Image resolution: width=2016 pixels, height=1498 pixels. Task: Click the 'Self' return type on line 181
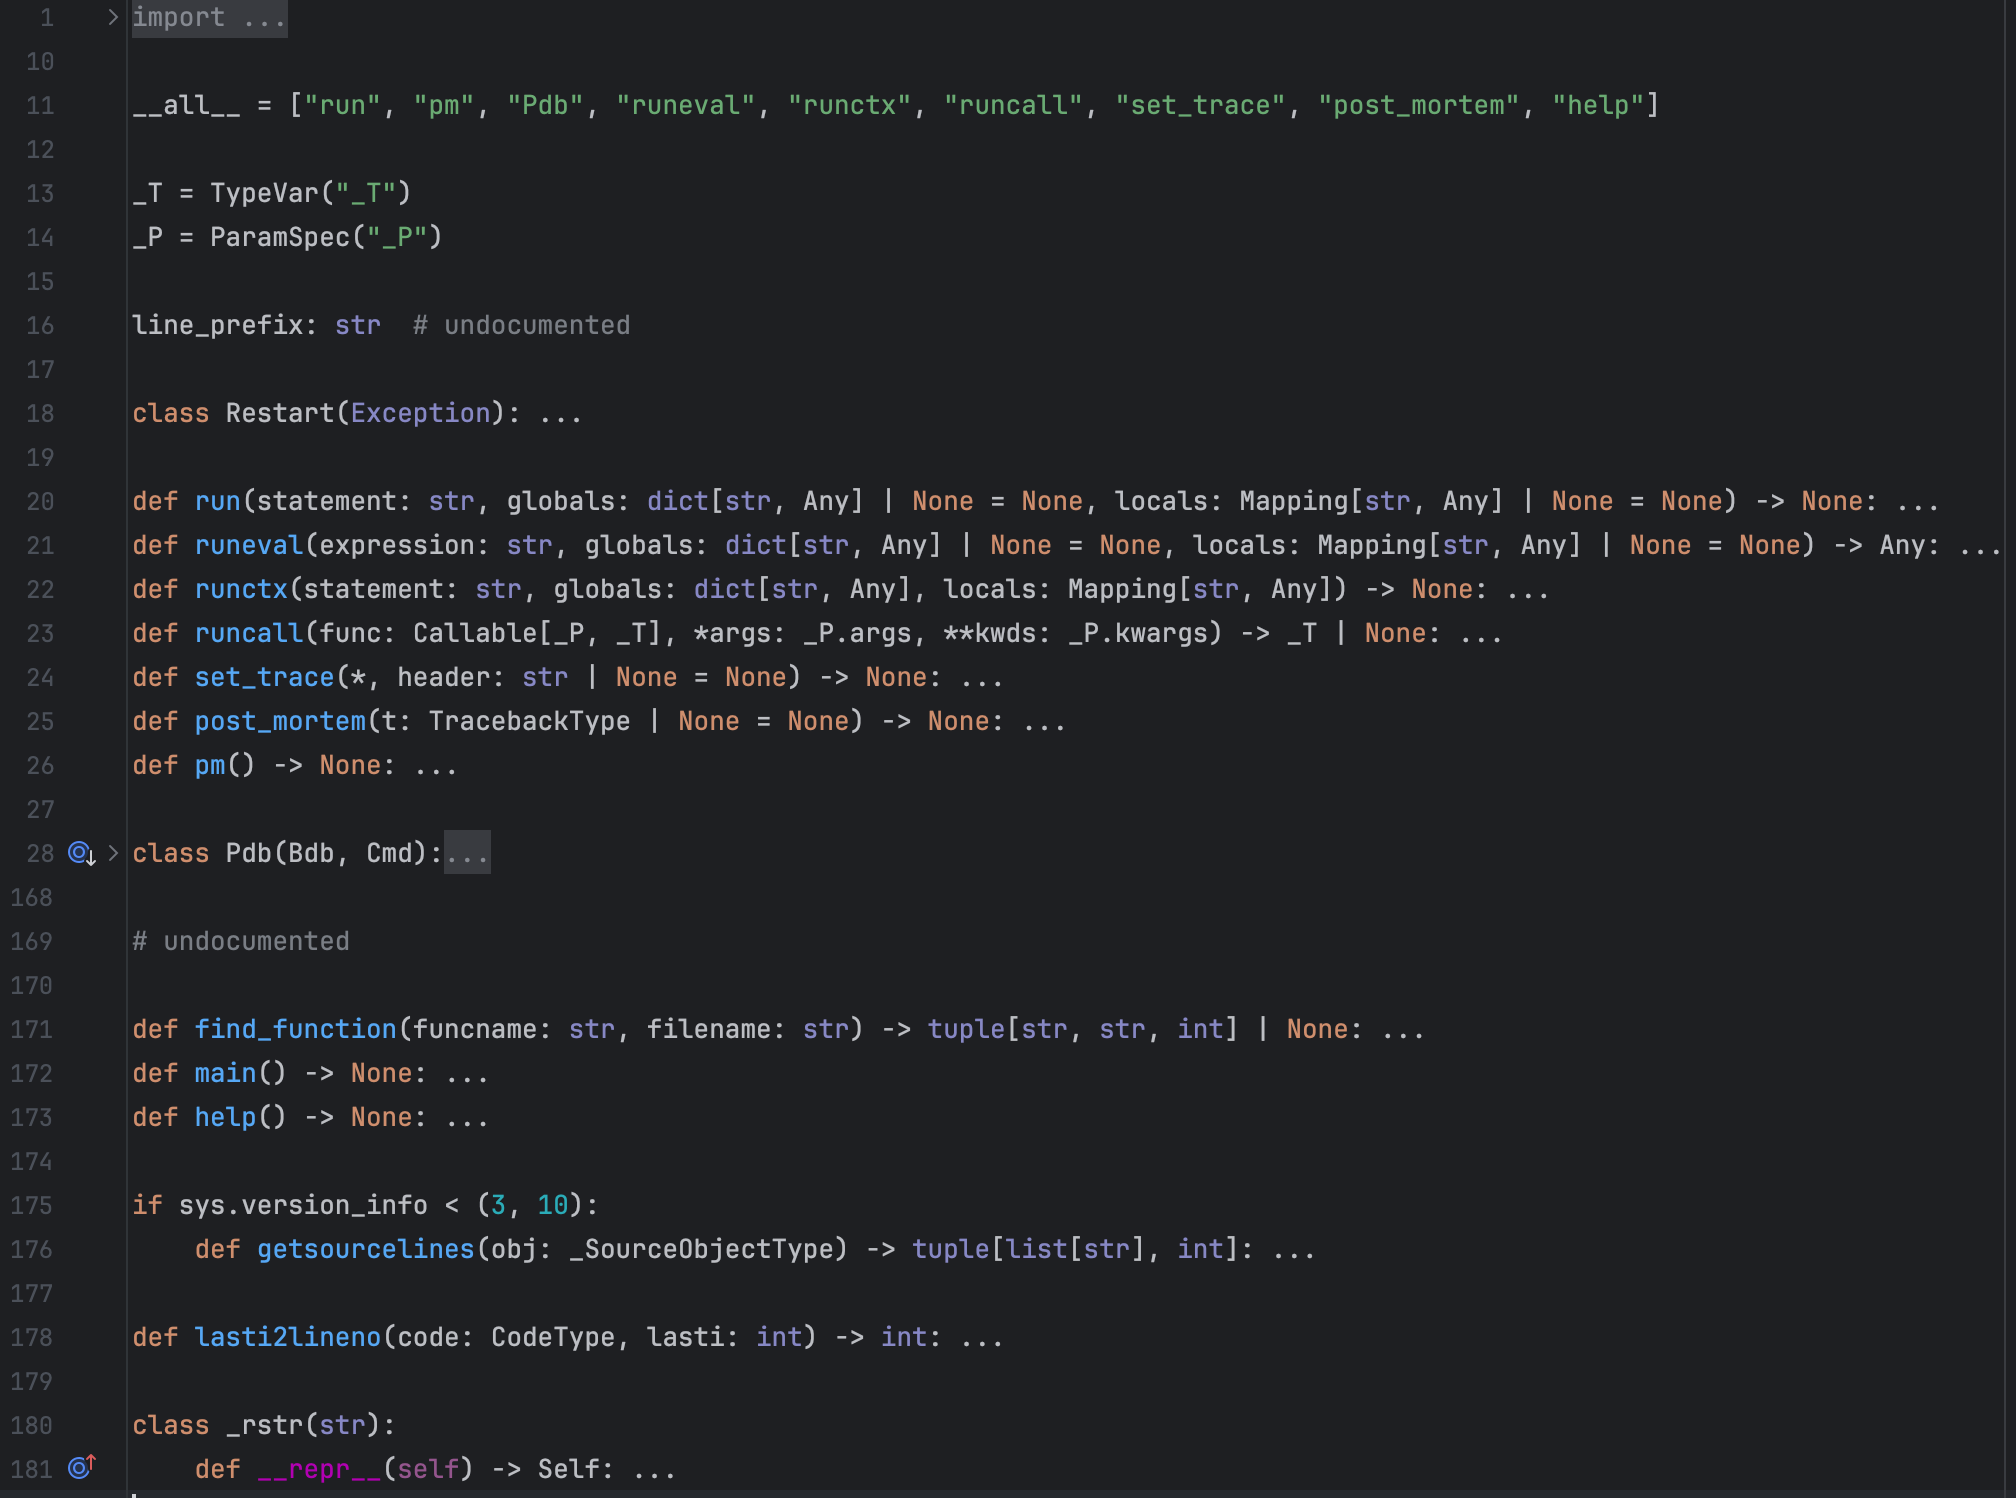(x=569, y=1469)
